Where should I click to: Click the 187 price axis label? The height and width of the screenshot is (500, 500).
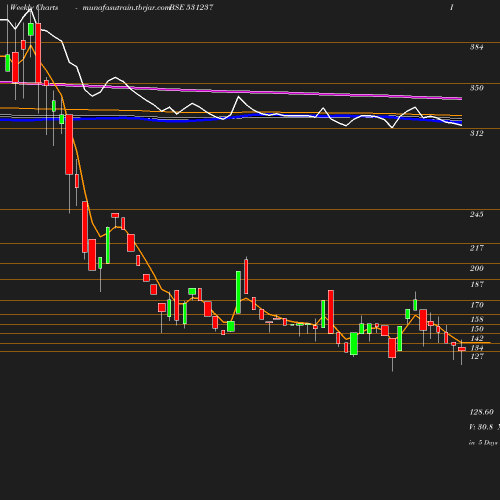[x=476, y=284]
